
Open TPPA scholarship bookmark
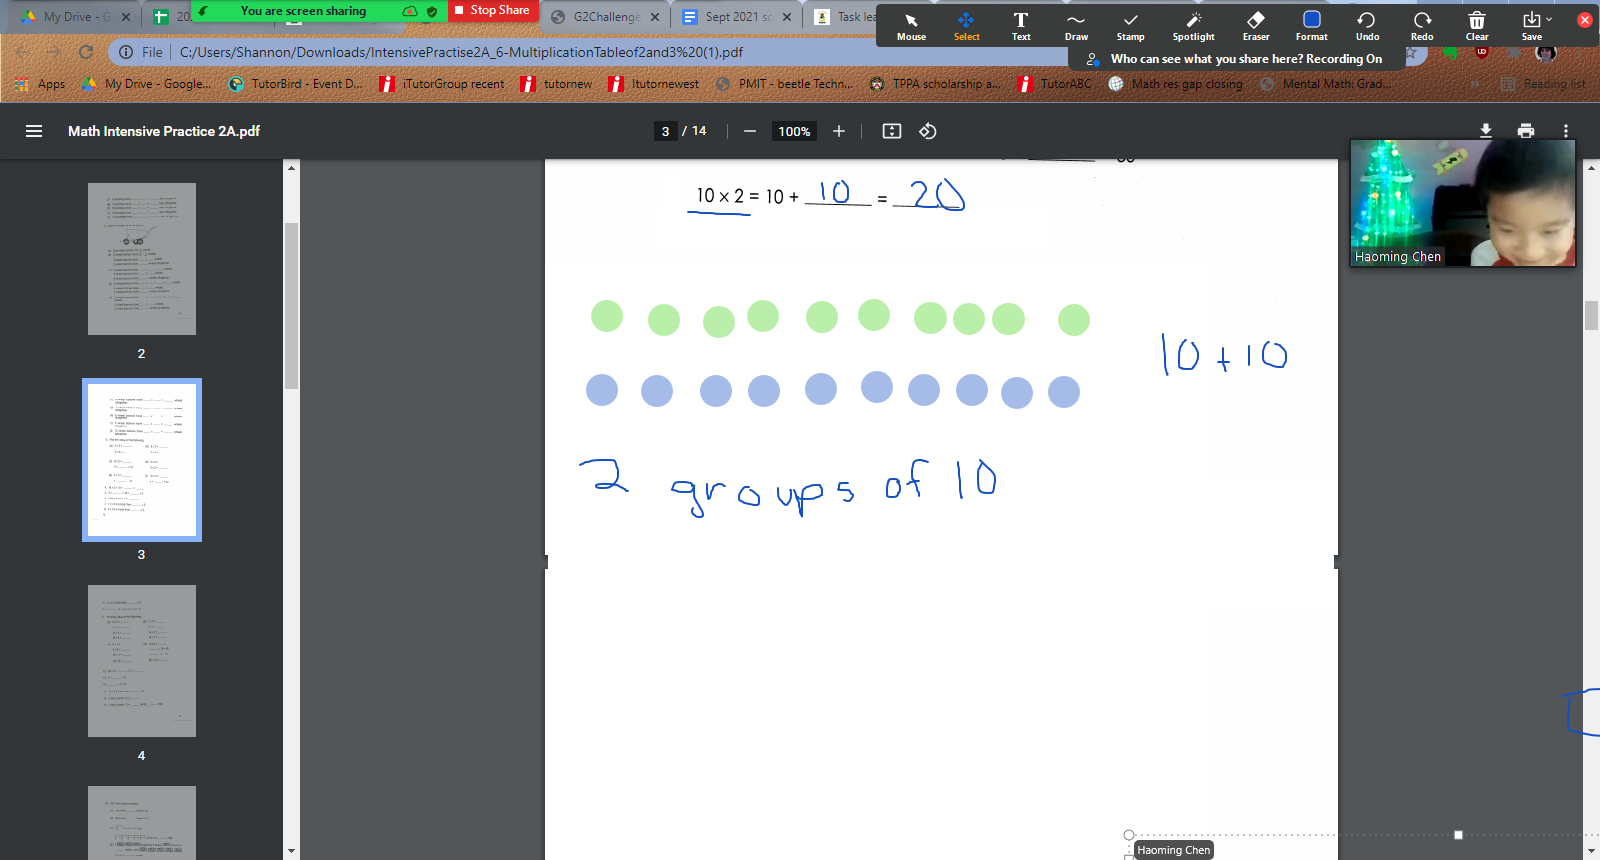(935, 84)
